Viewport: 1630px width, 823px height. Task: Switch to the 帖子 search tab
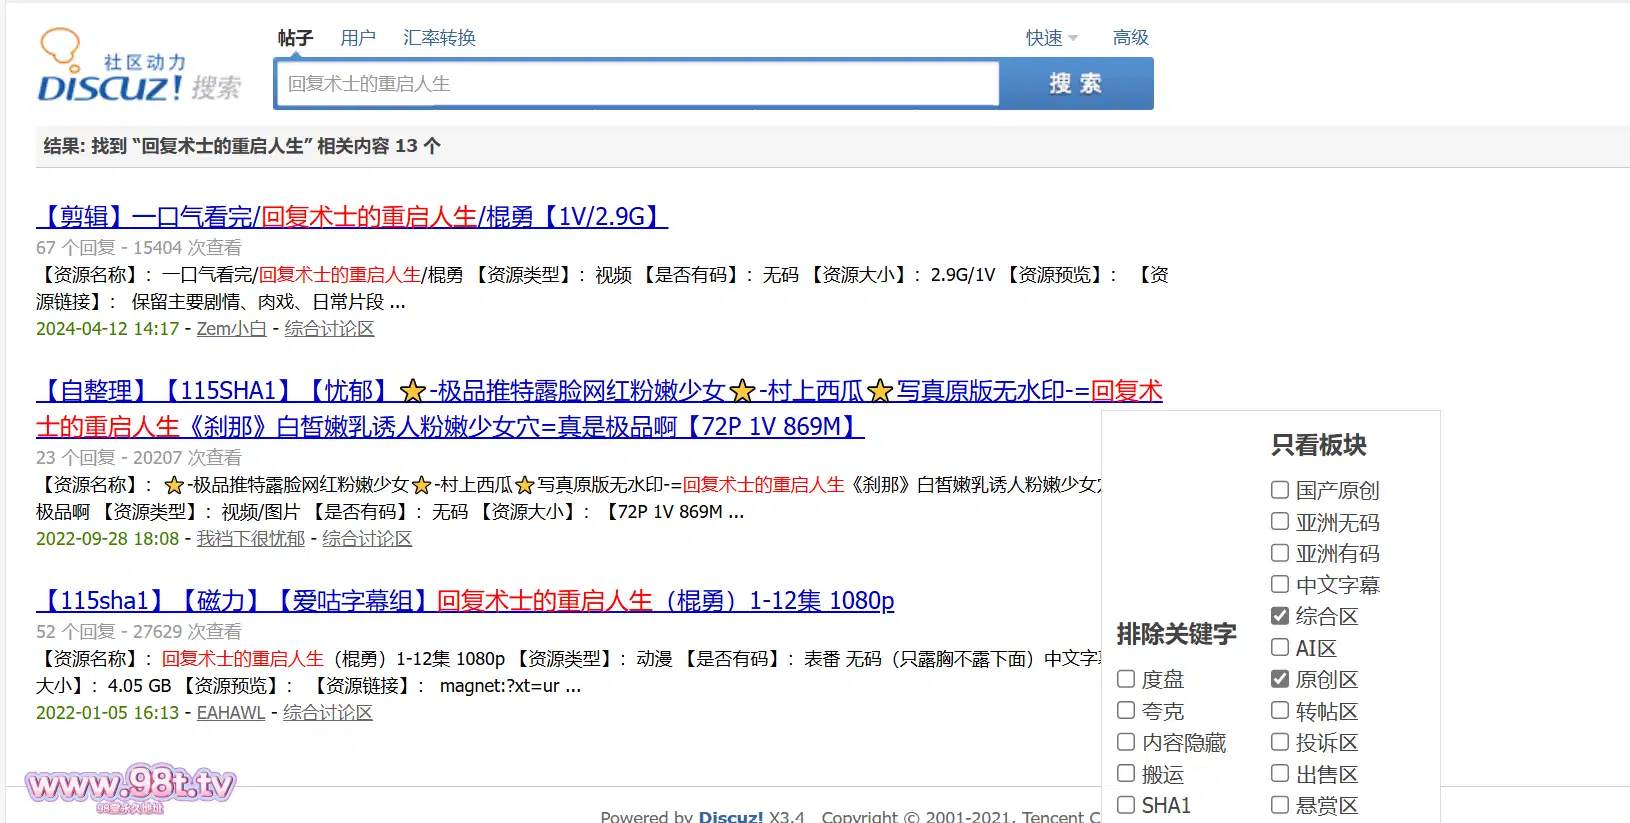click(295, 38)
